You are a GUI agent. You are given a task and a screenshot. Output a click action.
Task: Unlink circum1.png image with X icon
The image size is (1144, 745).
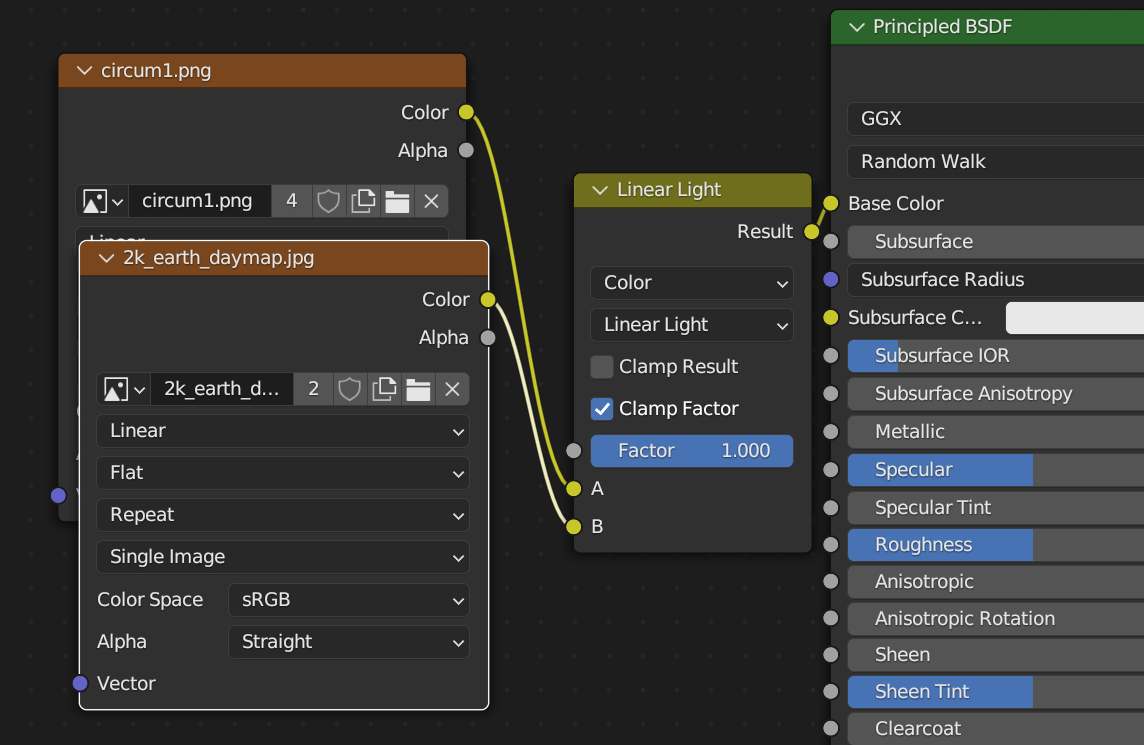[431, 201]
